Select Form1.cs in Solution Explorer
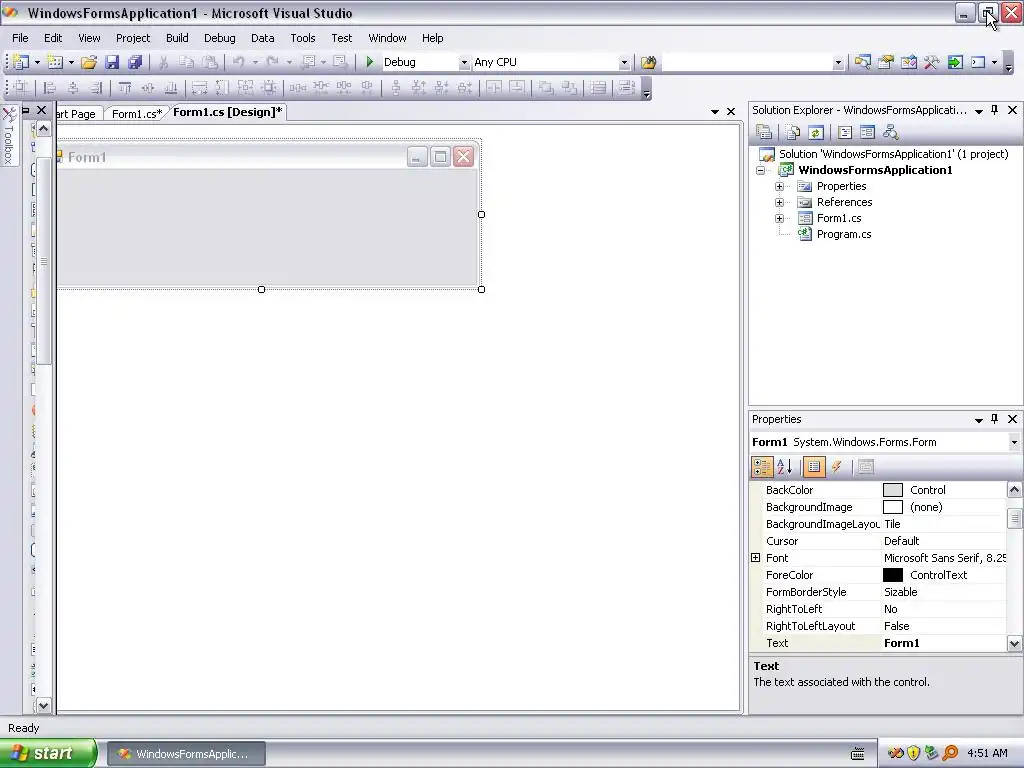The image size is (1024, 768). pos(839,218)
